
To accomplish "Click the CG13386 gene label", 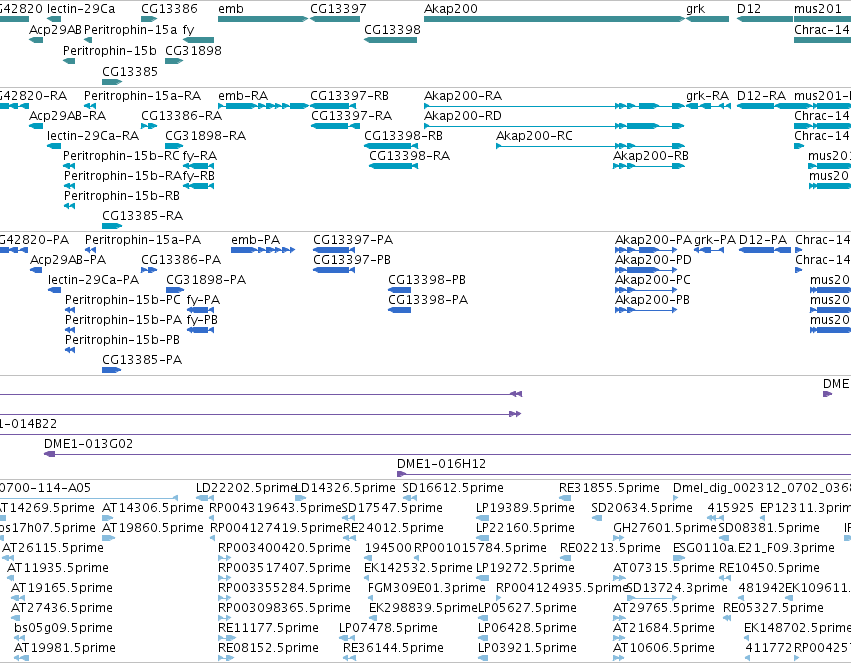I will coord(169,9).
